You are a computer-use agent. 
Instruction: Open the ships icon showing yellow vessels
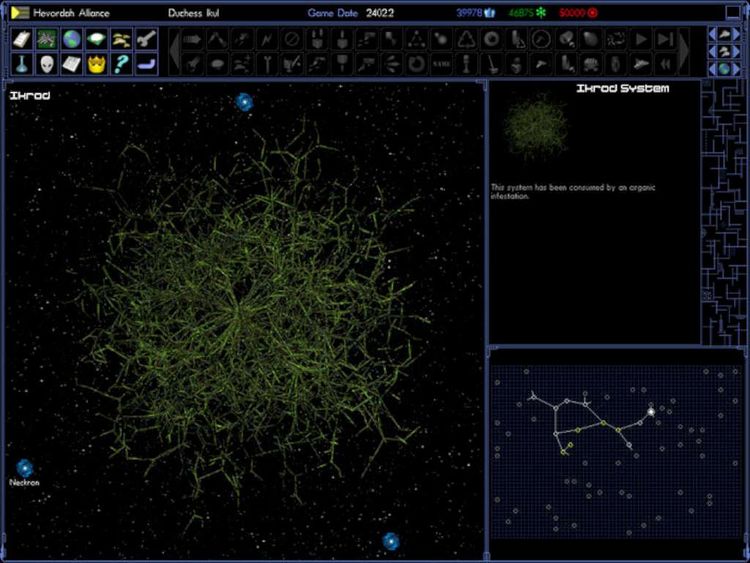coord(123,40)
